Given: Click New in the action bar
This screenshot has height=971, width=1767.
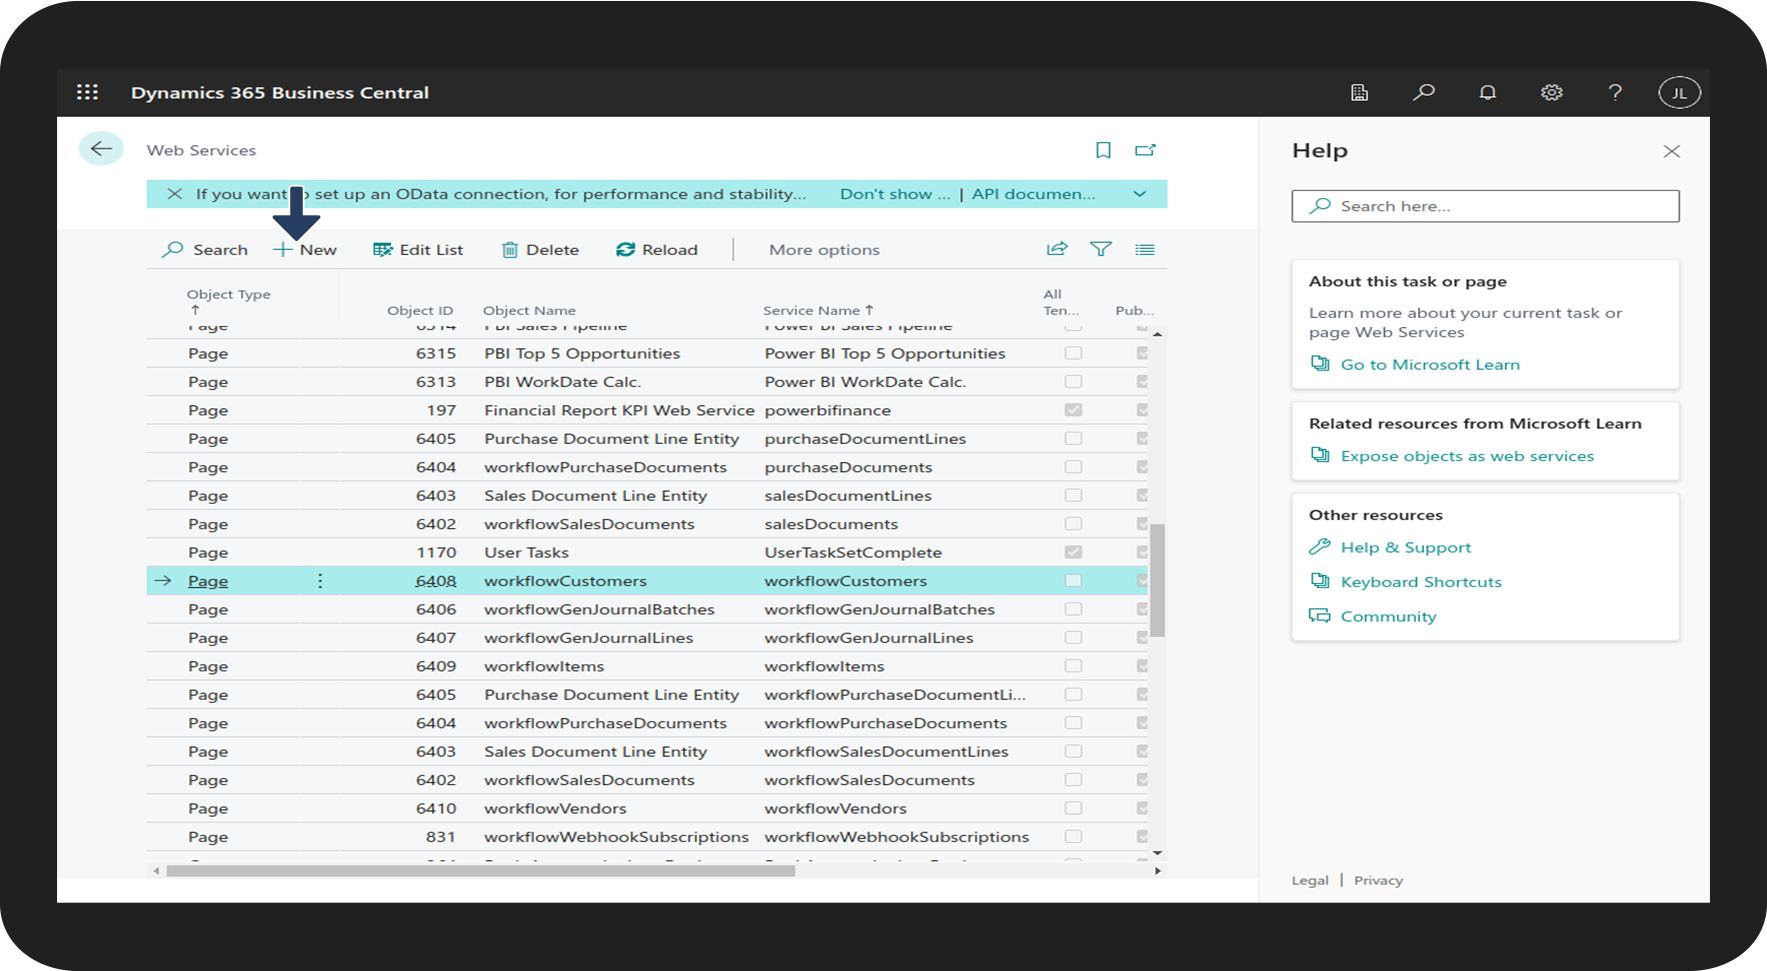Looking at the screenshot, I should coord(306,250).
